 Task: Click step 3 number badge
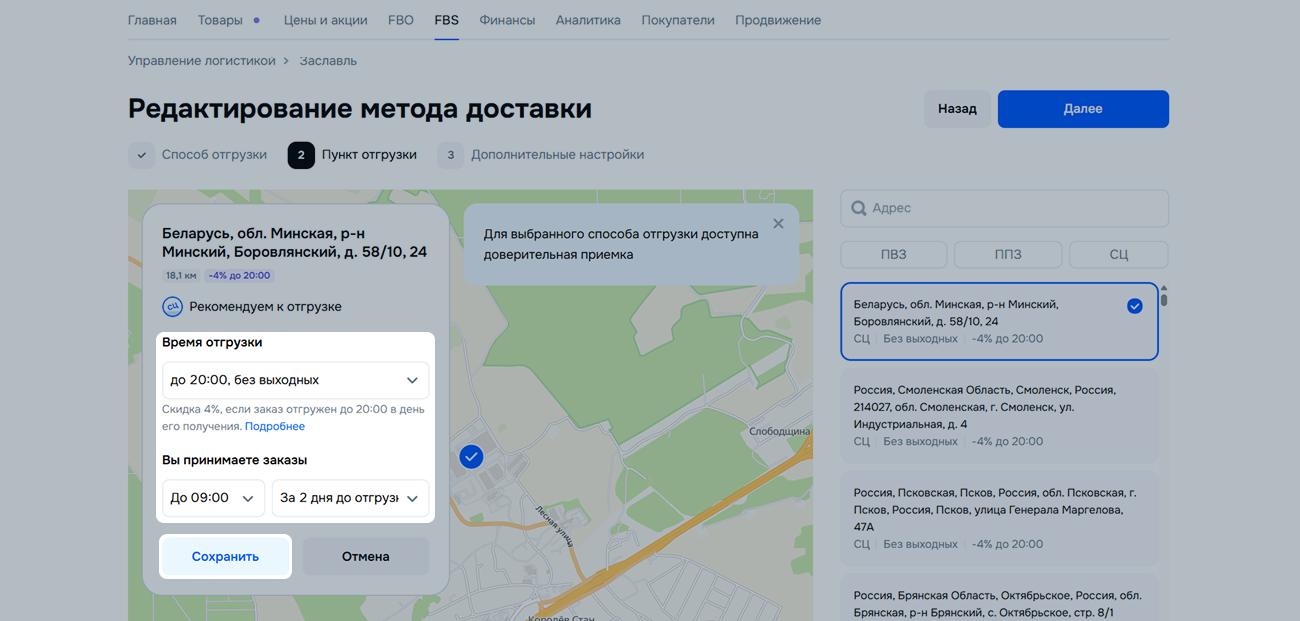[x=451, y=155]
